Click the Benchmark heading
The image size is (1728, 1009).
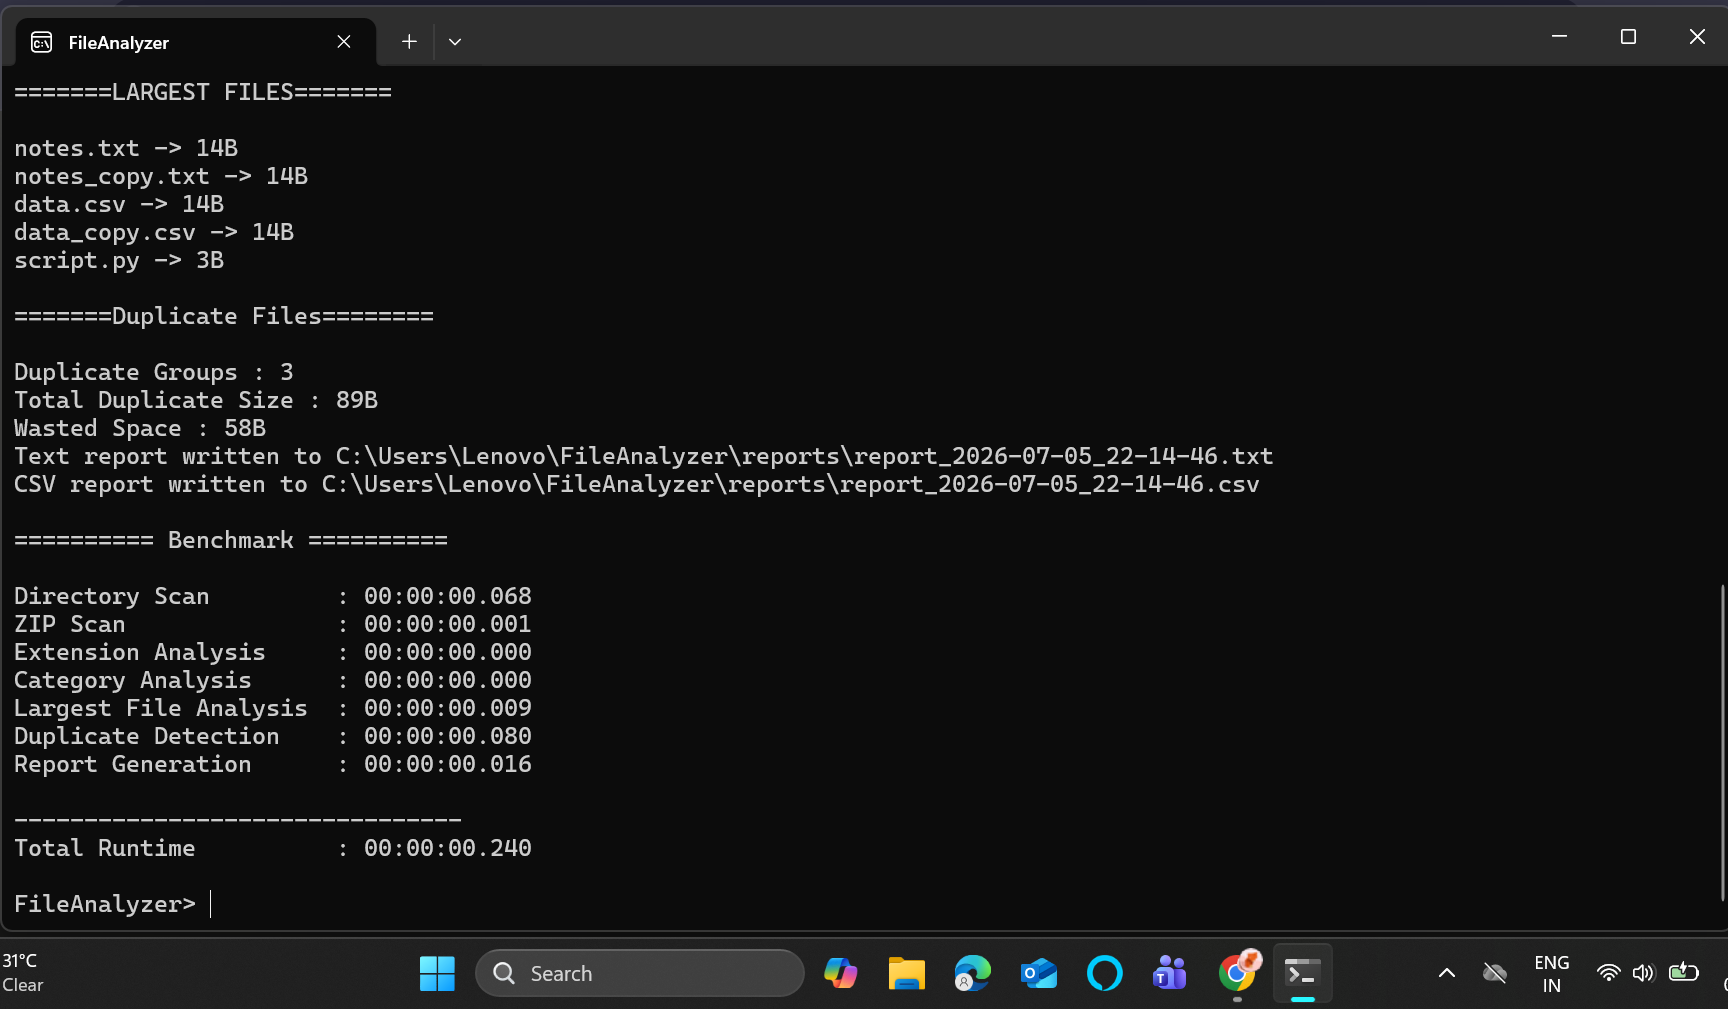(231, 540)
